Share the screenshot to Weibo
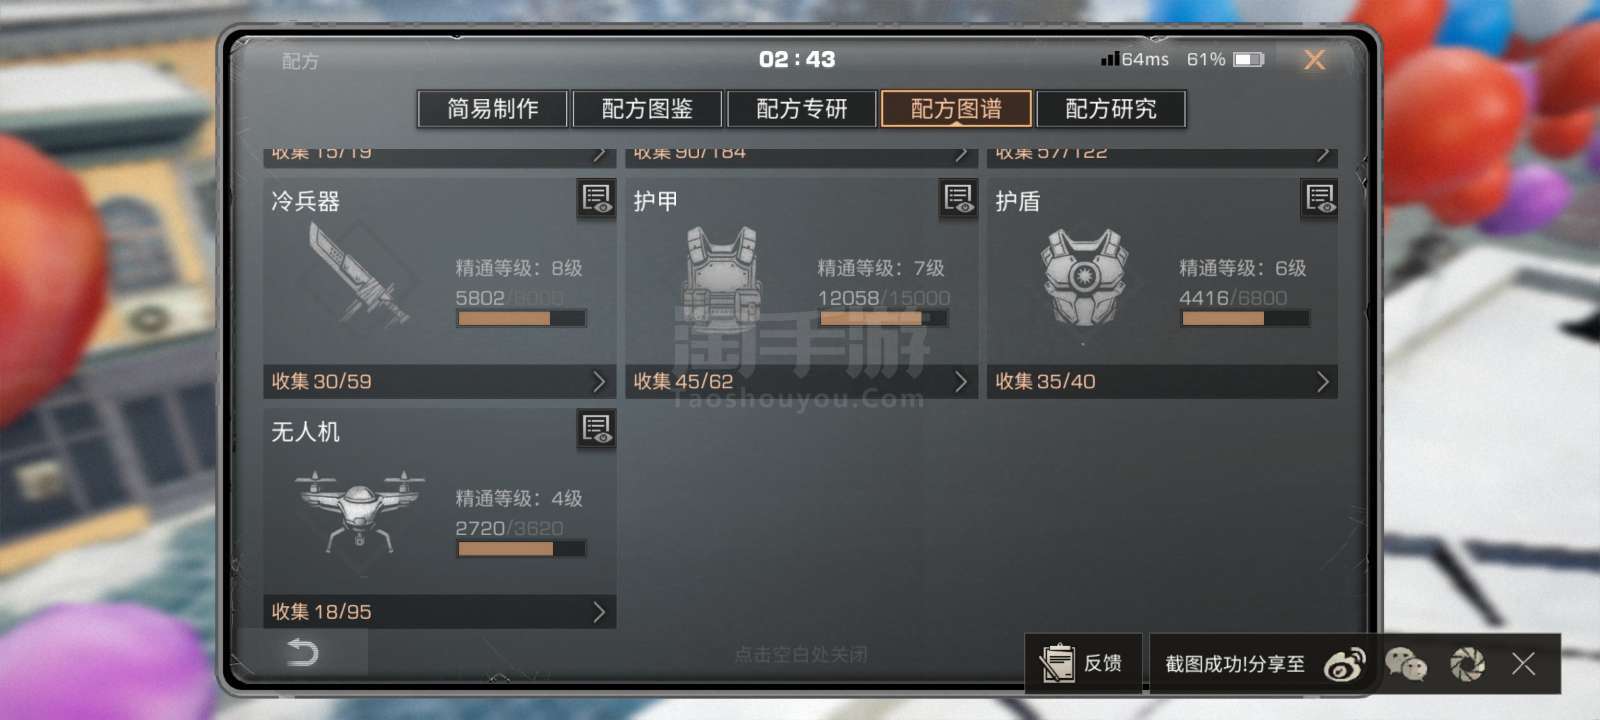This screenshot has width=1600, height=720. pos(1345,664)
